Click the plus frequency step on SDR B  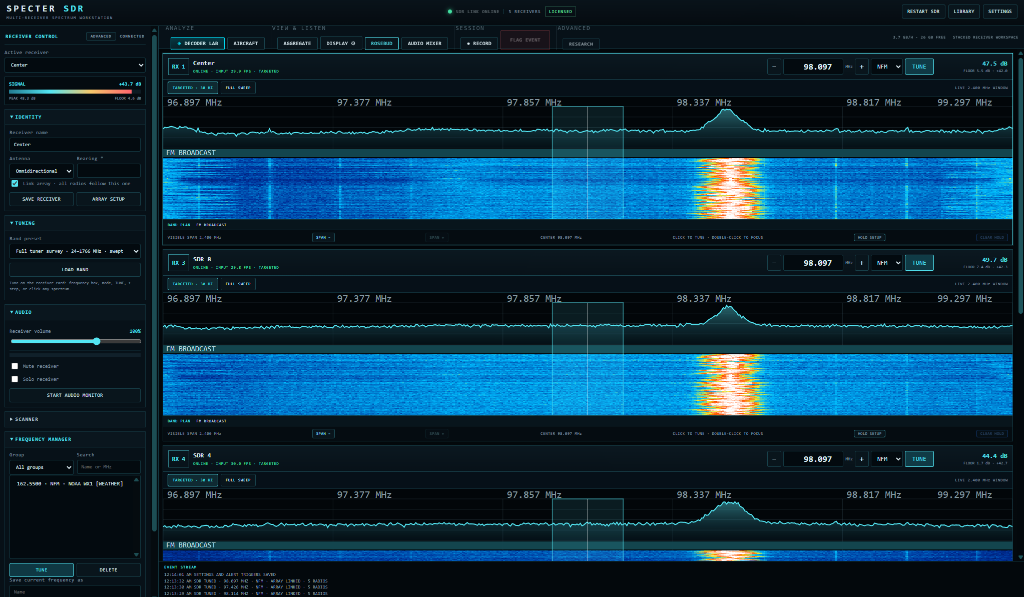click(x=861, y=263)
